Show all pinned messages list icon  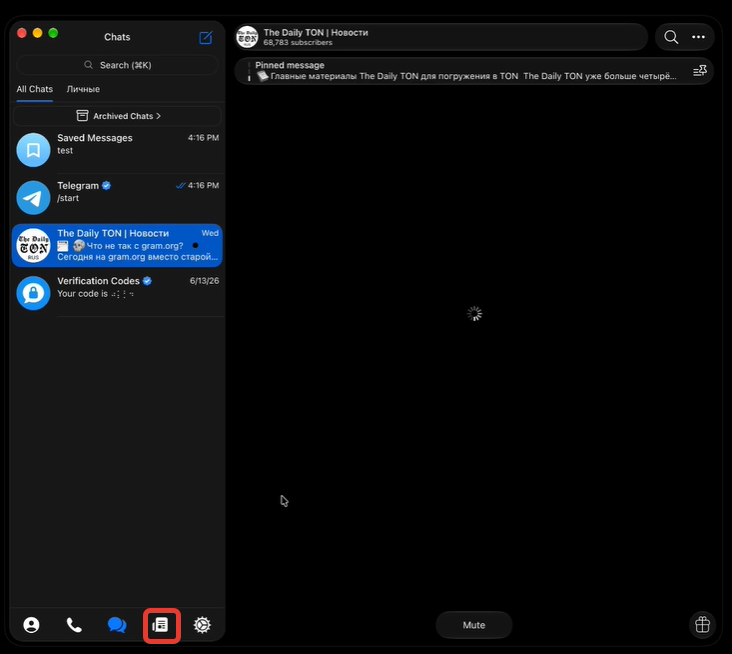[x=700, y=71]
